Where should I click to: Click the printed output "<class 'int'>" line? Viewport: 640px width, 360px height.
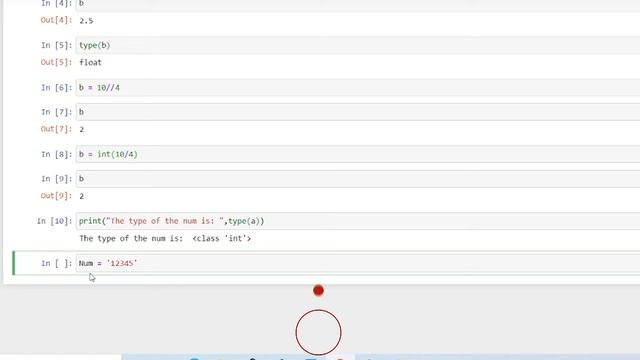pyautogui.click(x=165, y=238)
